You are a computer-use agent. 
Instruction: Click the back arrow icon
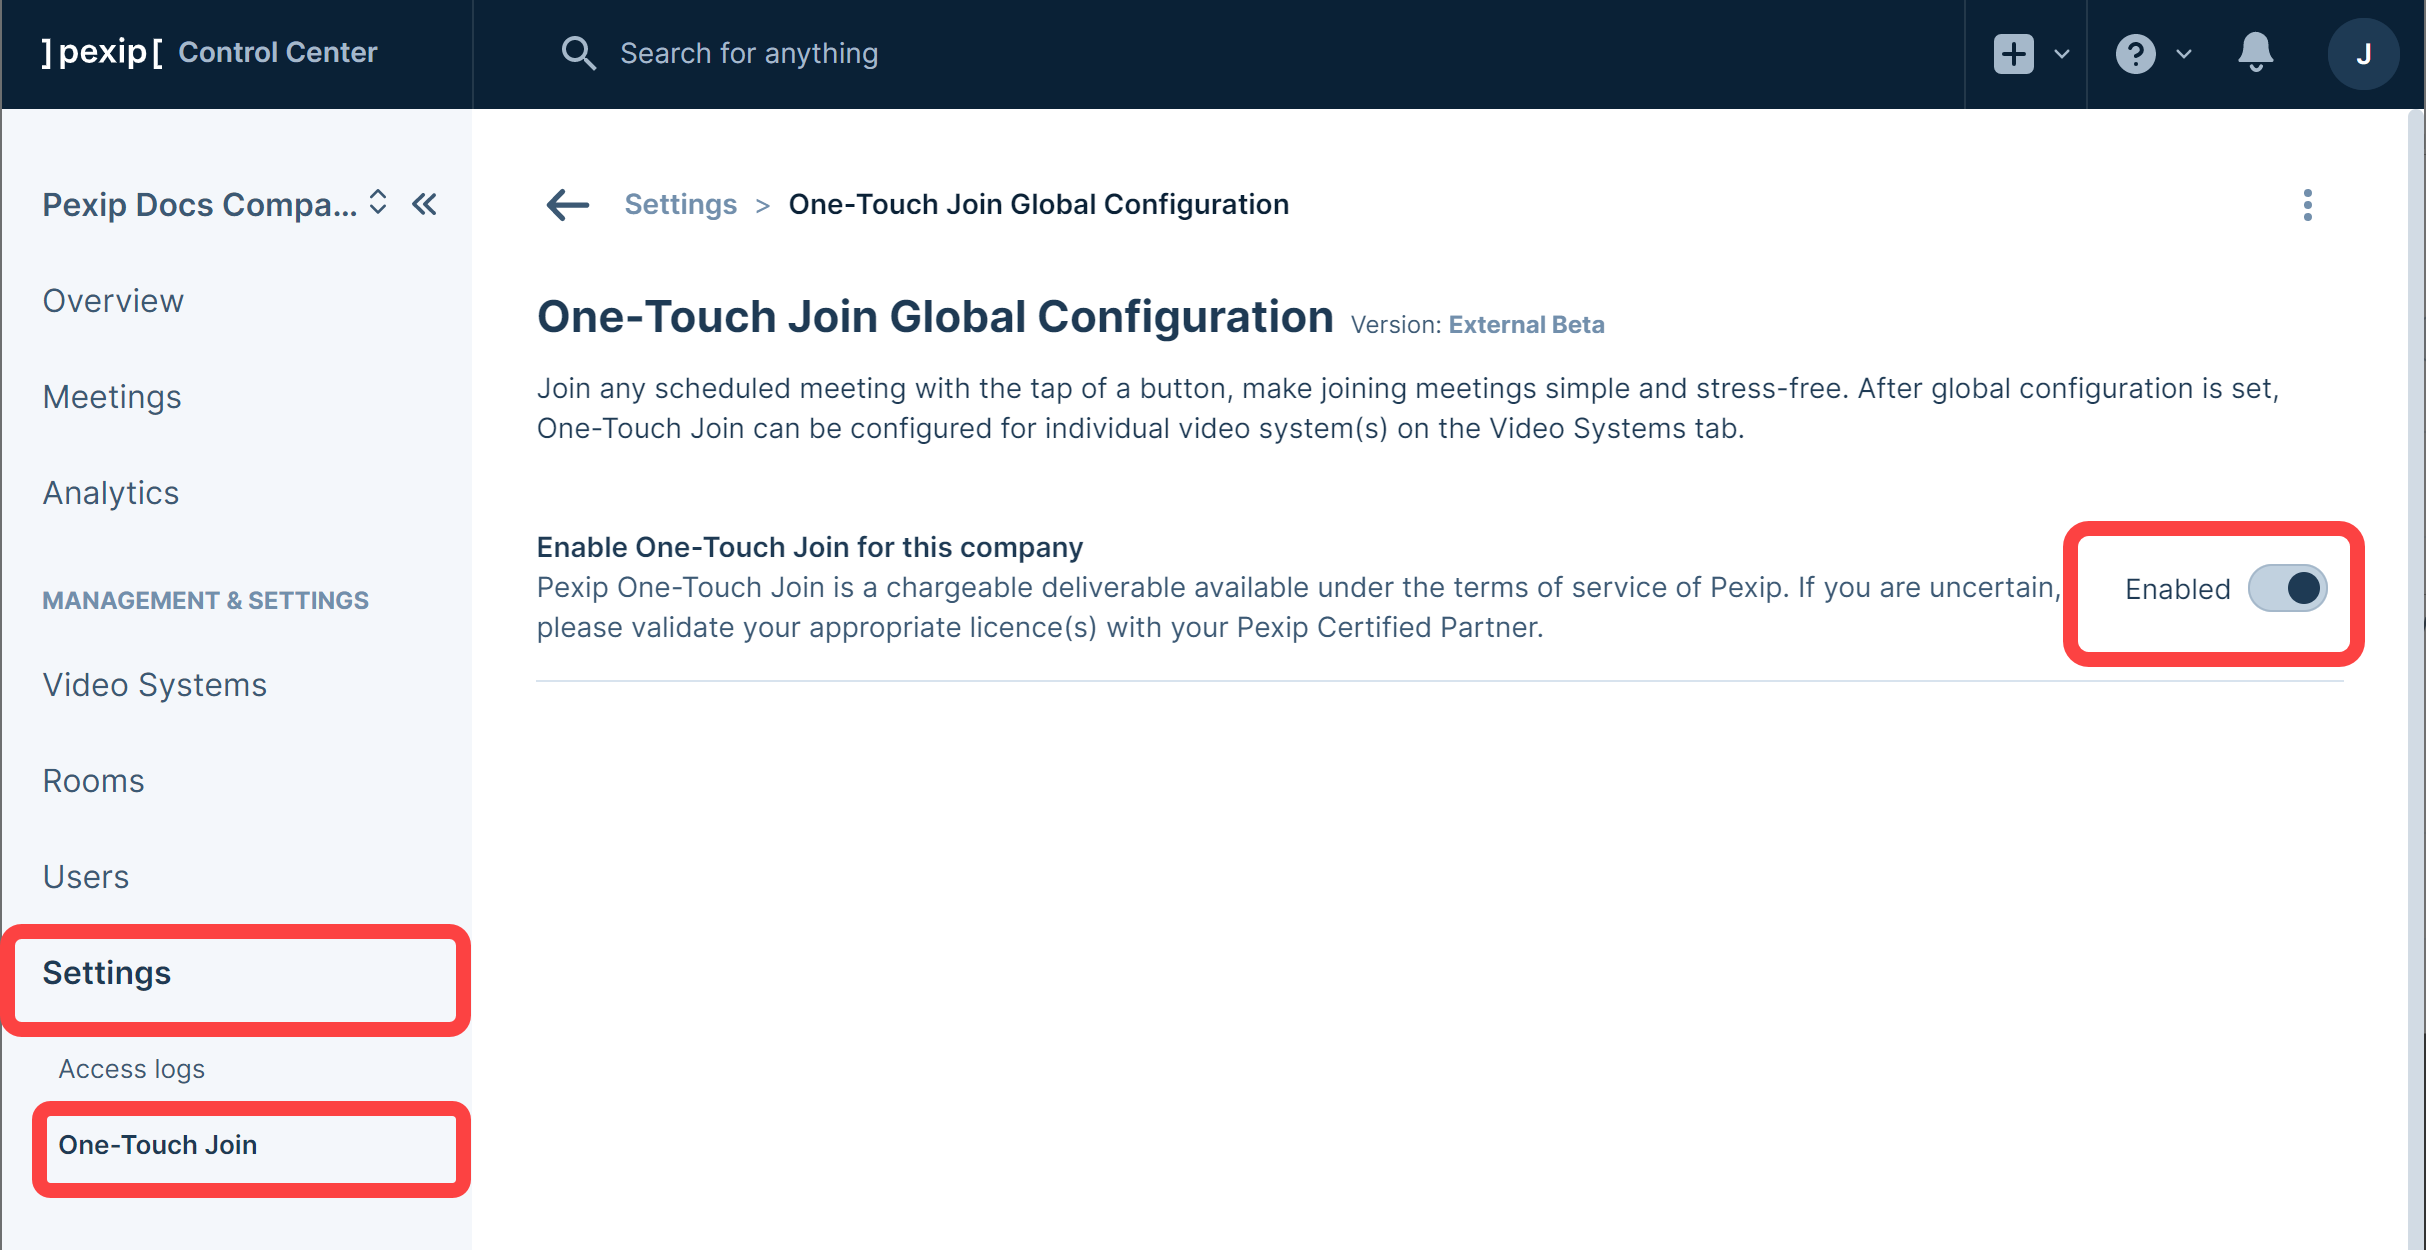[x=568, y=205]
